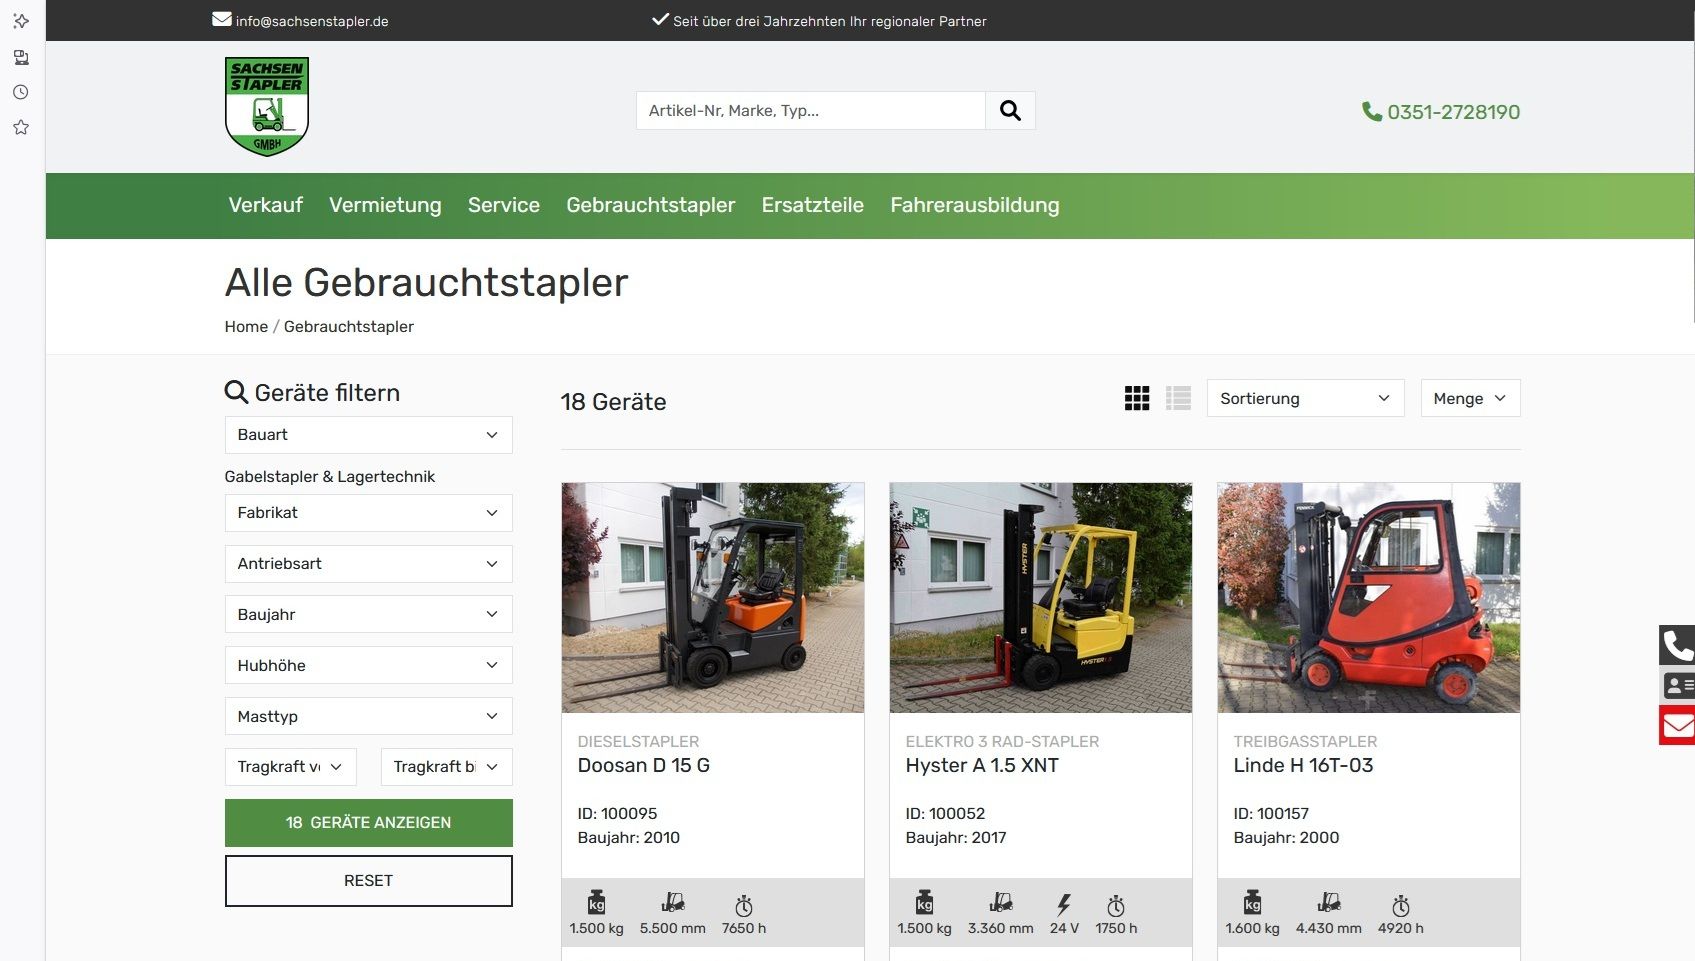The height and width of the screenshot is (961, 1695).
Task: Click the magnifier search button
Action: point(1010,111)
